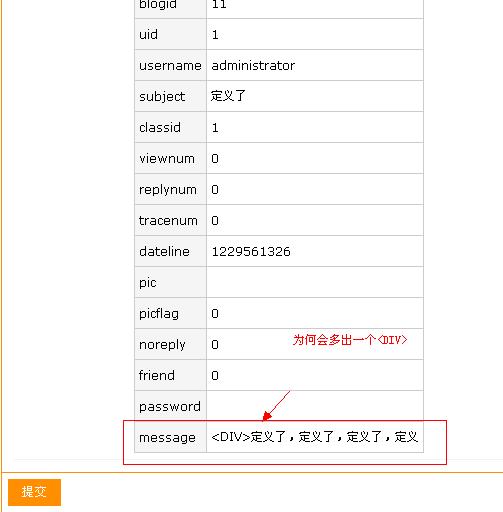Screen dimensions: 503x512
Task: Click the picflag value 0
Action: point(215,313)
